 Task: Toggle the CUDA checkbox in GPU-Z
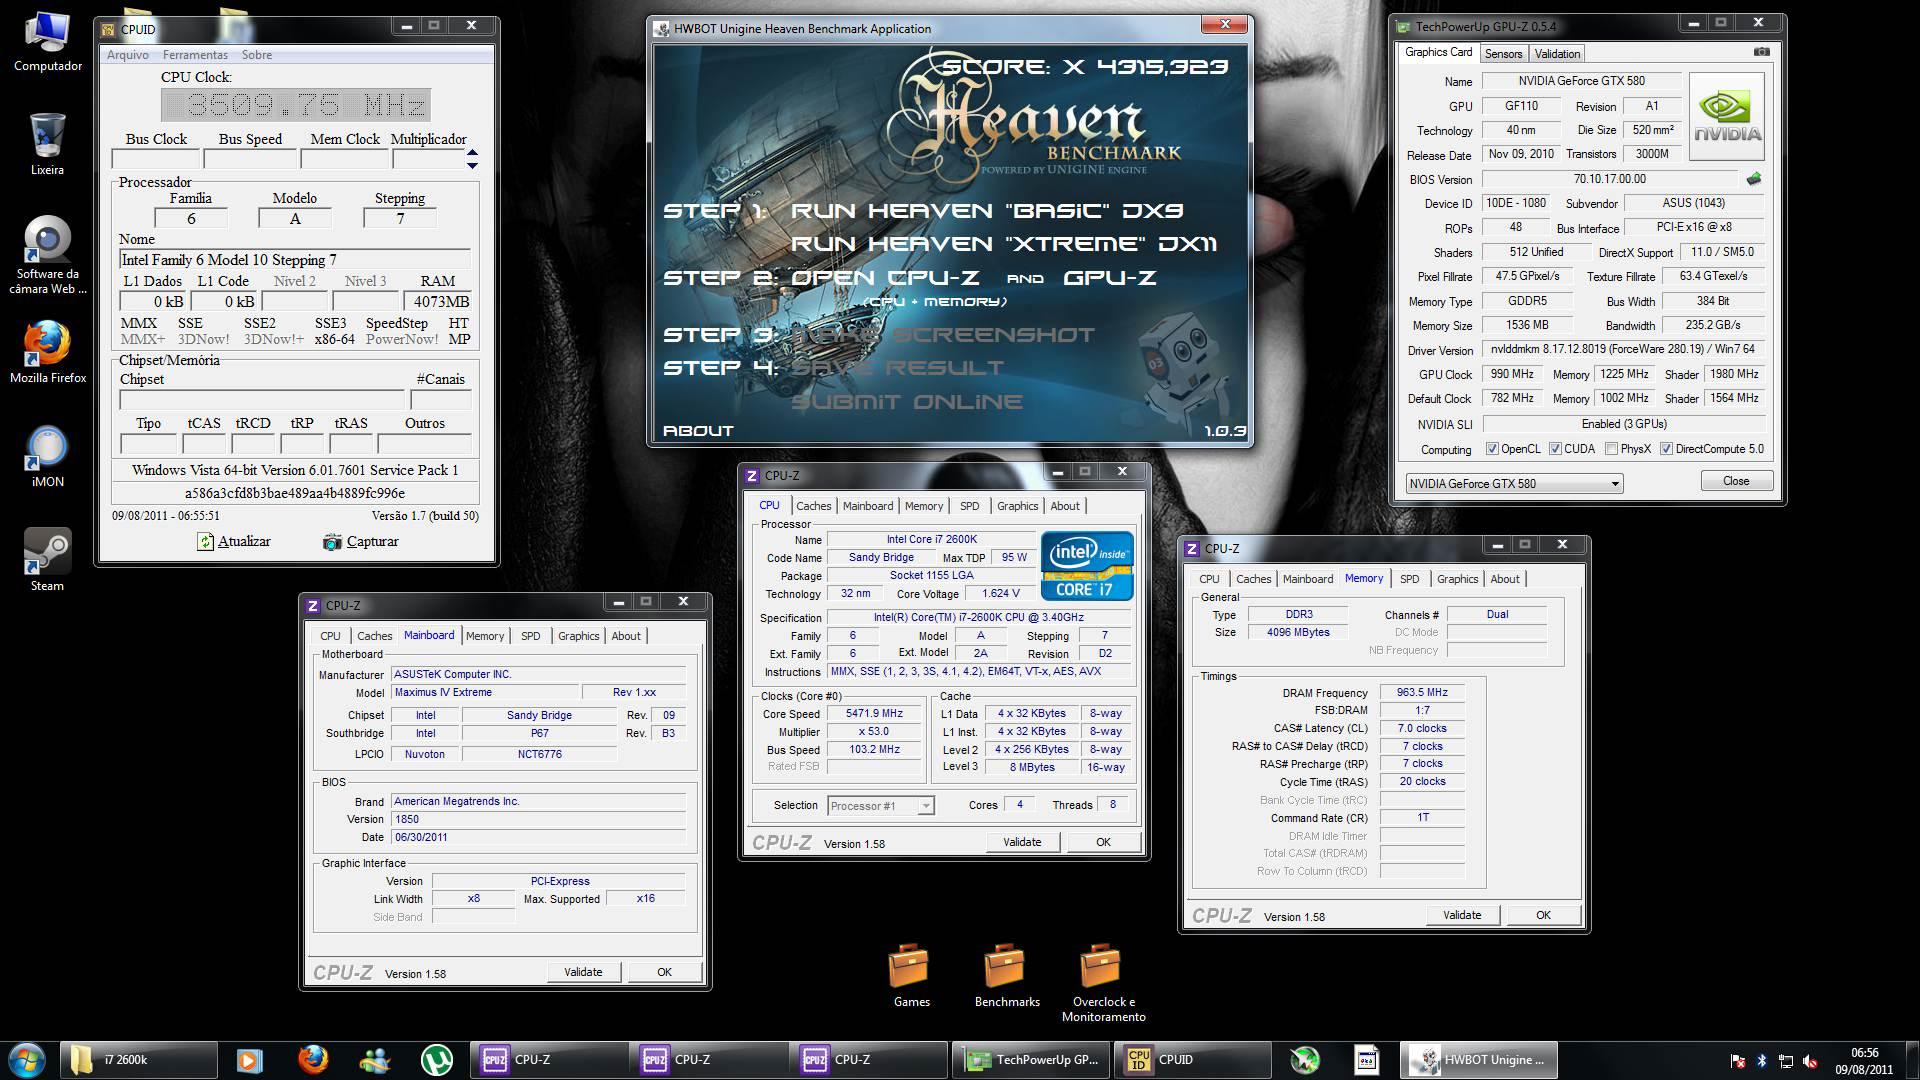(x=1555, y=449)
